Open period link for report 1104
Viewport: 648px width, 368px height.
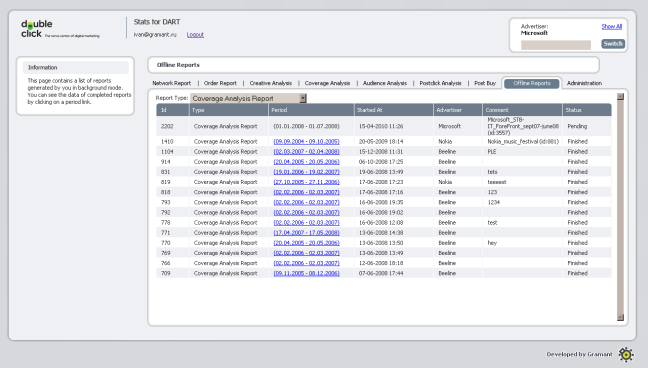(306, 152)
